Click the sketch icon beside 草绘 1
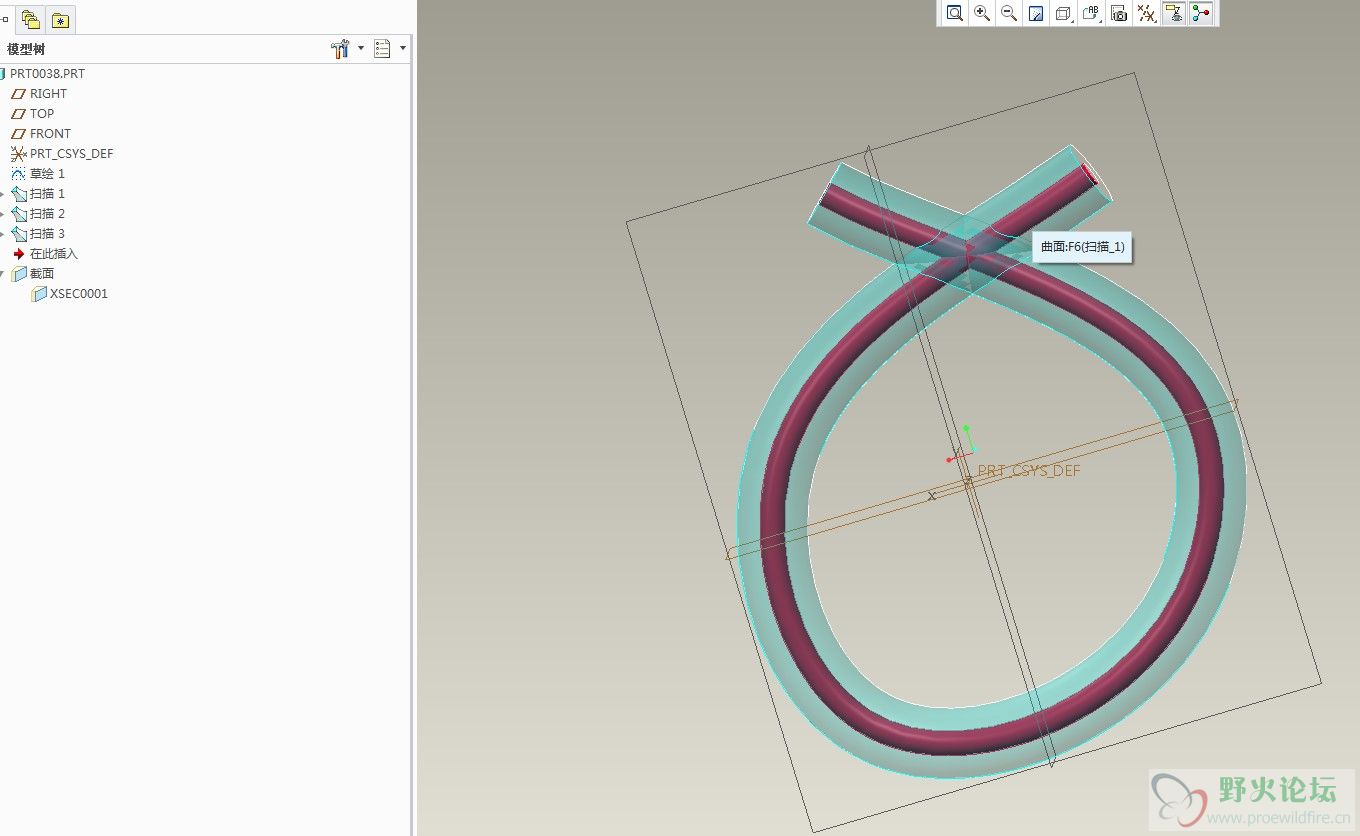 click(x=18, y=174)
